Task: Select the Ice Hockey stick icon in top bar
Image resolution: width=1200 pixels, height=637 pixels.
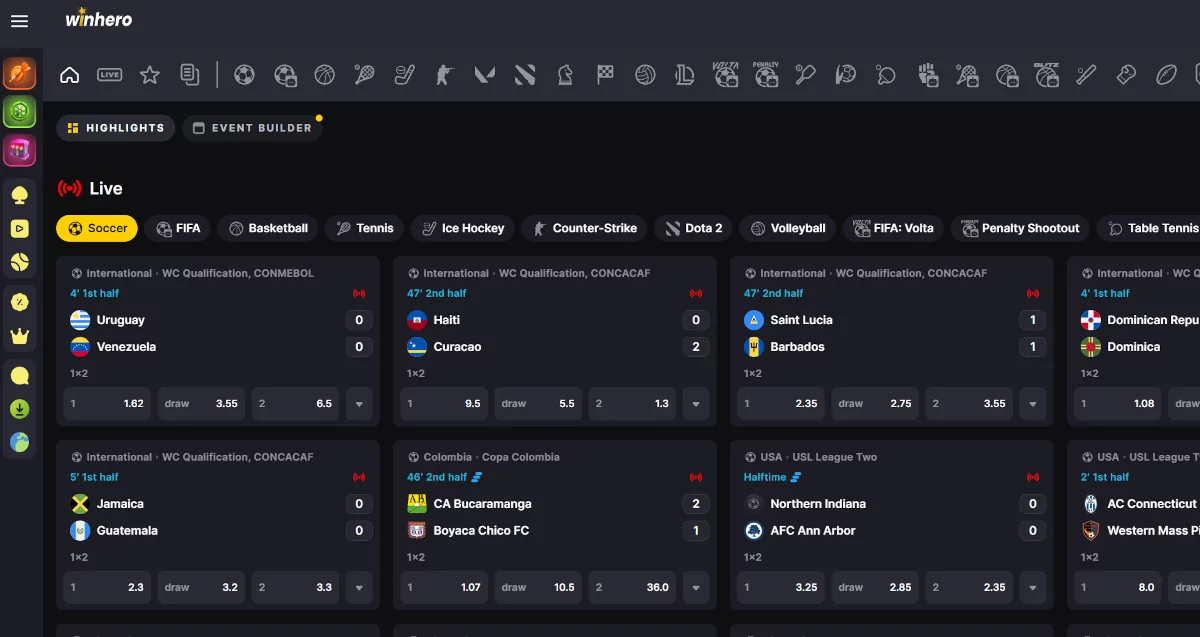Action: tap(404, 74)
